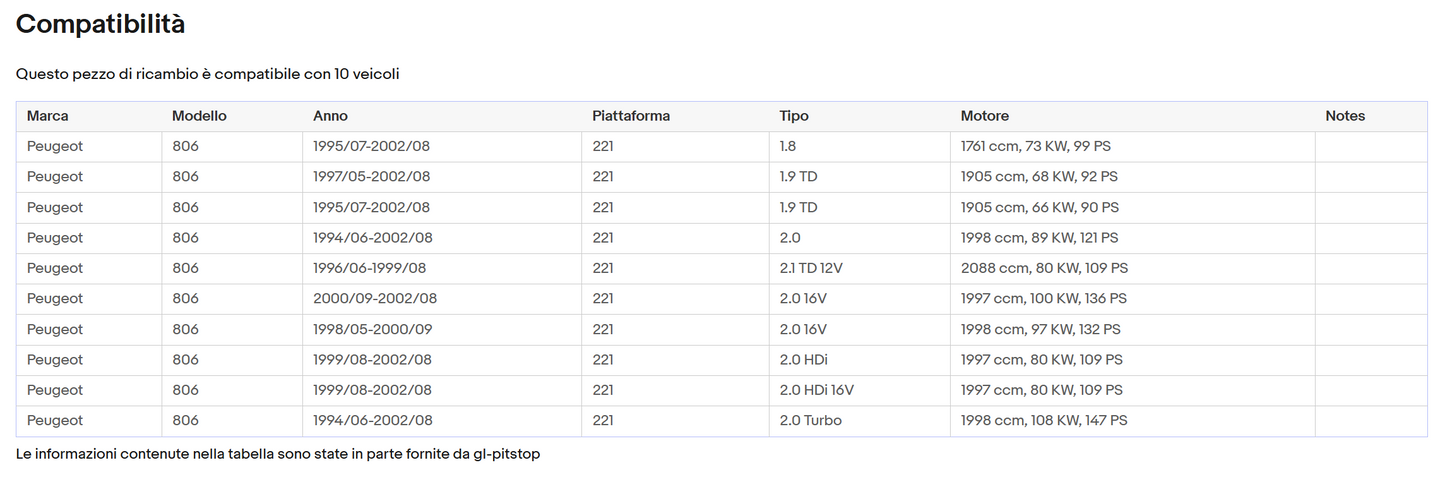The width and height of the screenshot is (1445, 477).
Task: Select the Motore column header
Action: click(984, 116)
